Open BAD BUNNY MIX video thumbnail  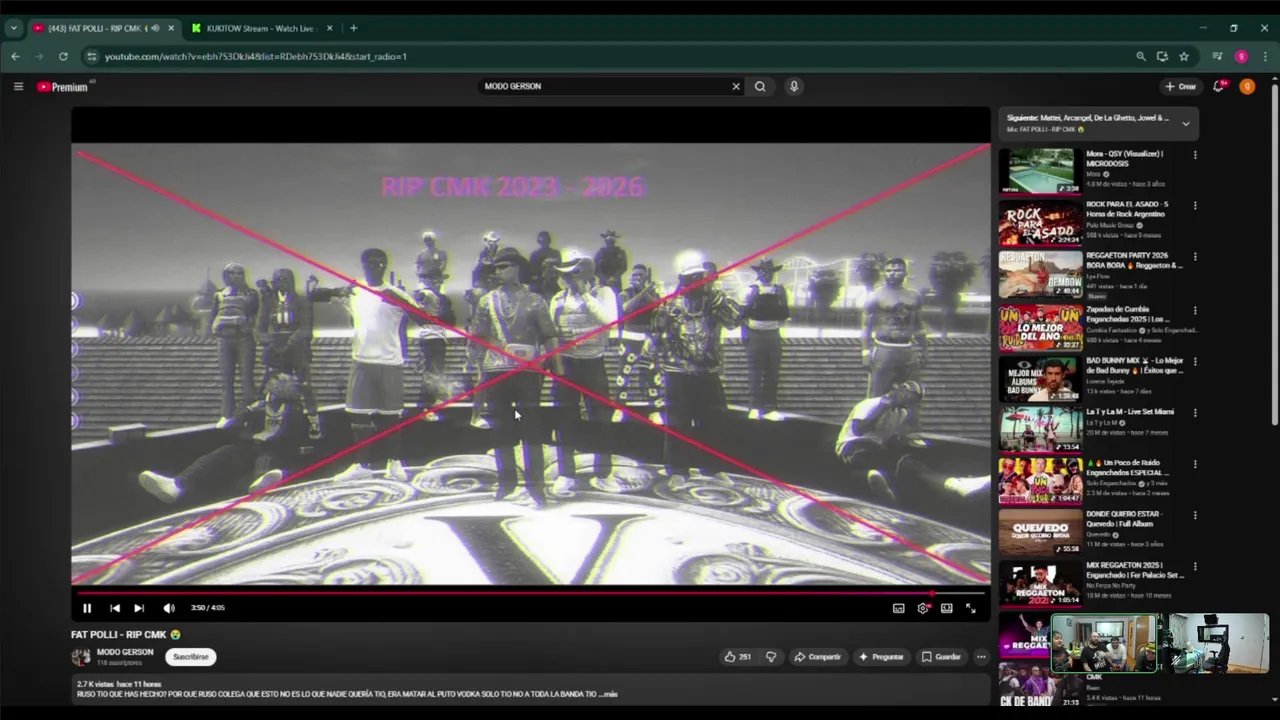point(1040,378)
